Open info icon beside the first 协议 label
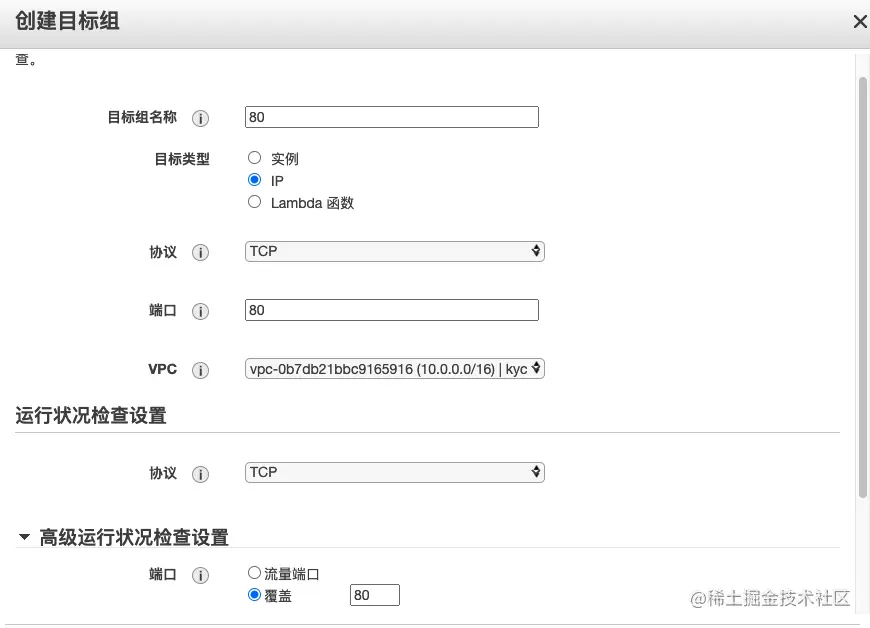870x628 pixels. tap(200, 252)
